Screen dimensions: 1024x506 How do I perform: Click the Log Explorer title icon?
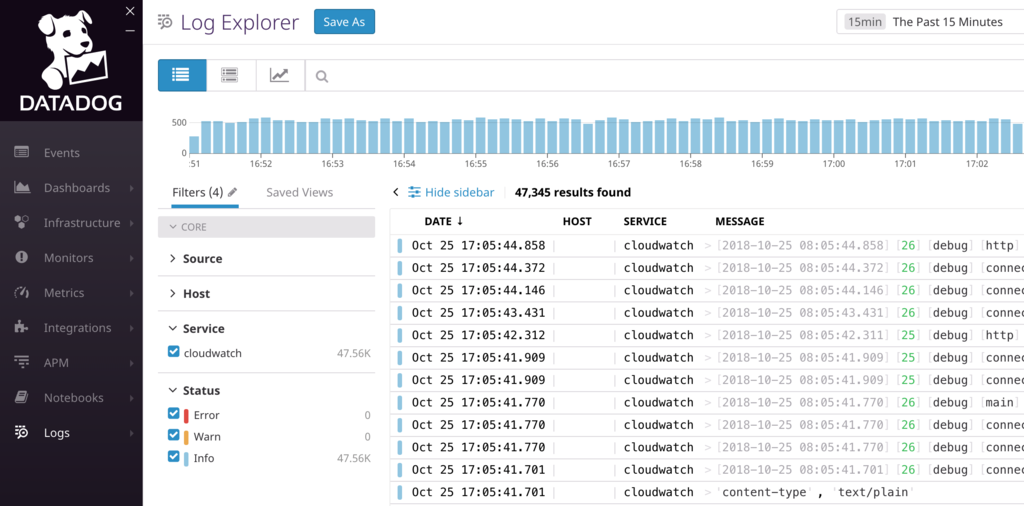(165, 22)
